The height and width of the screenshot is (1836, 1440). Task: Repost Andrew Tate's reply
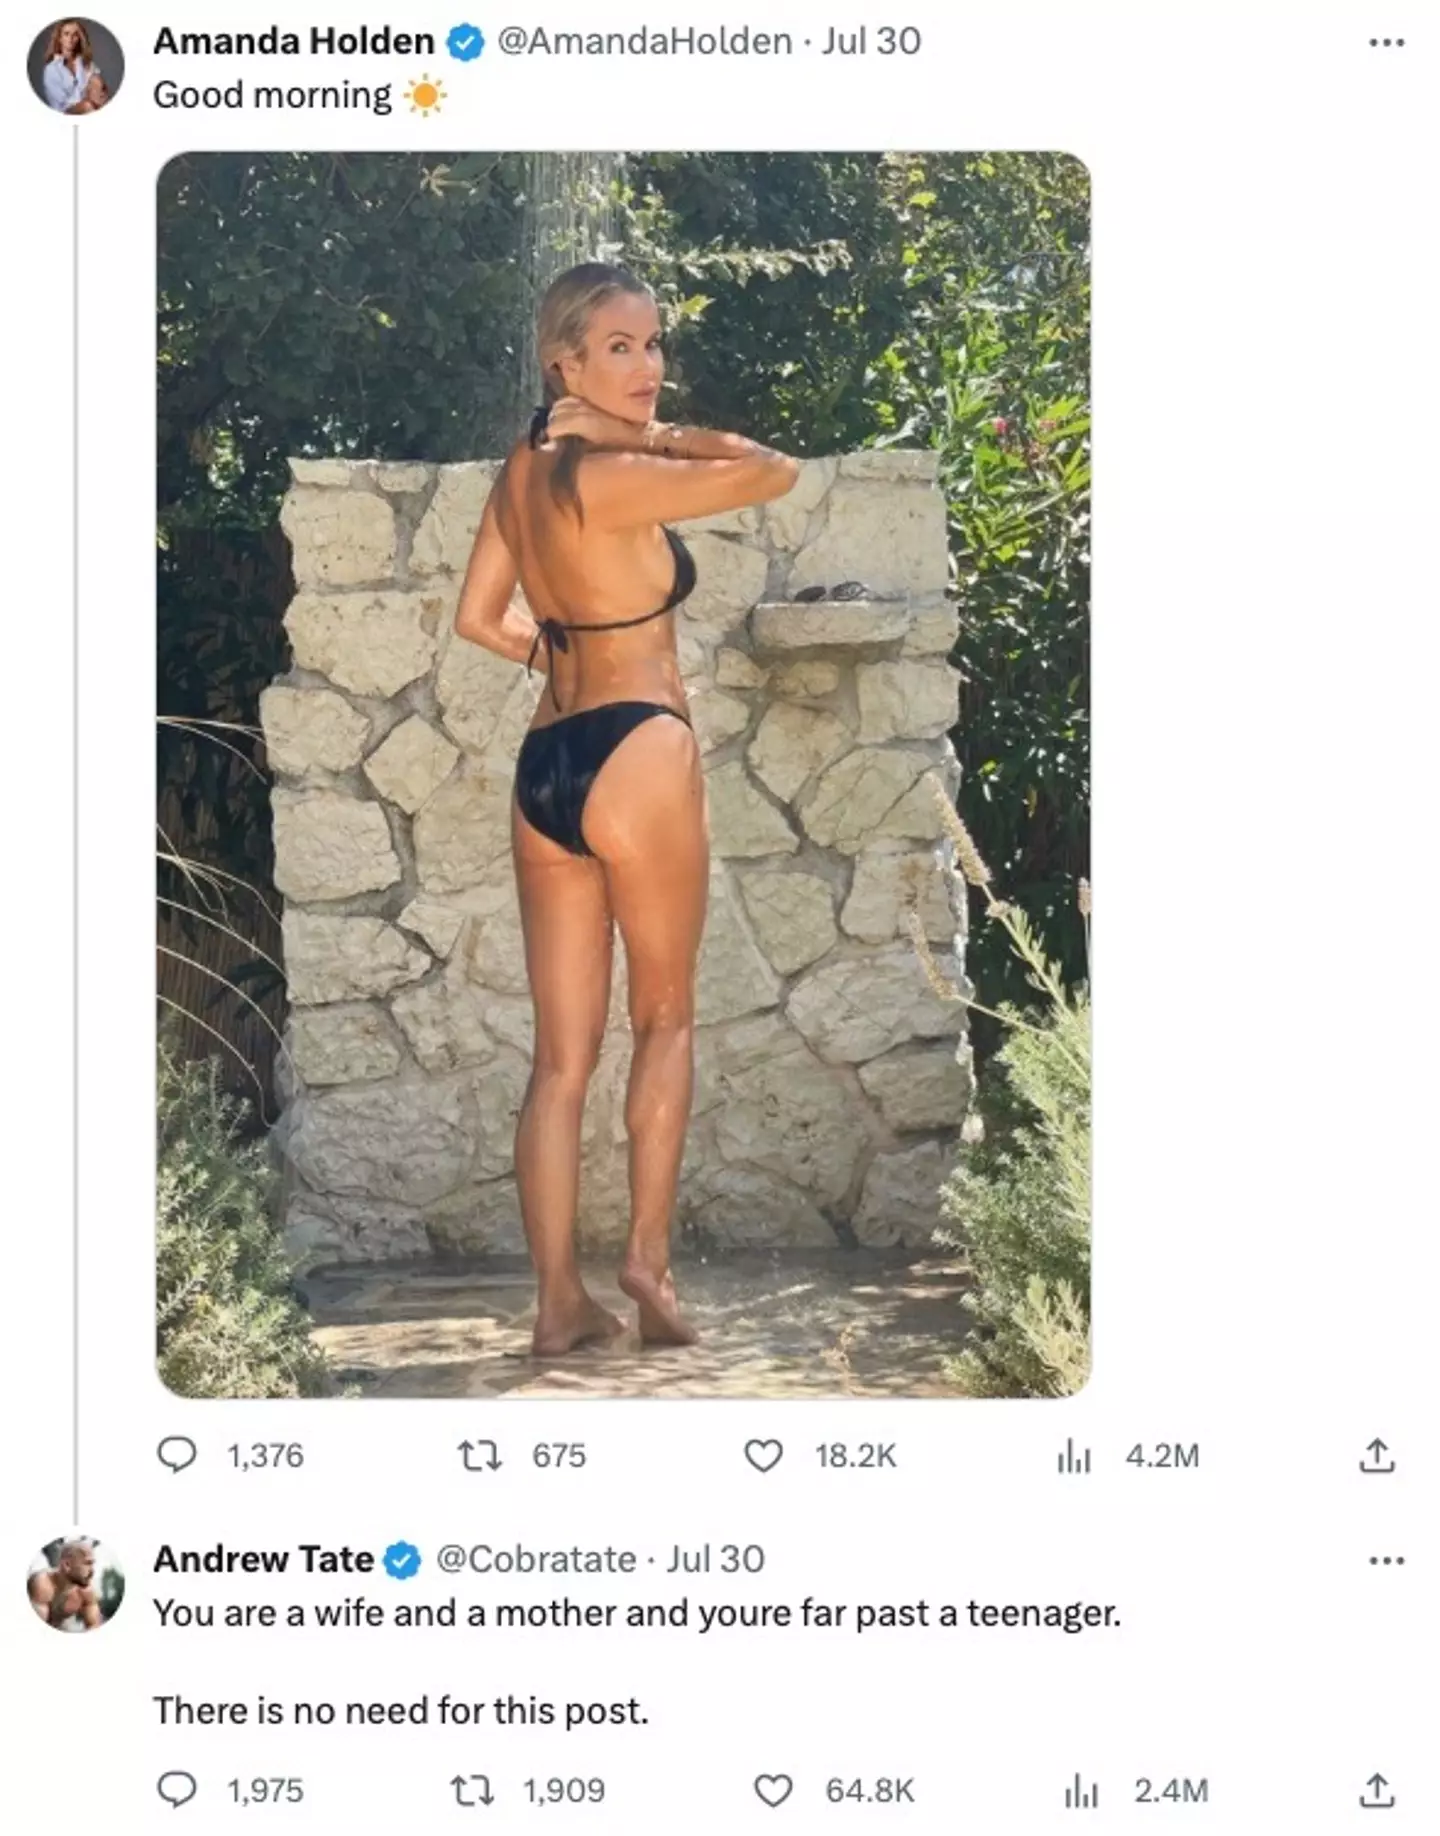[x=472, y=1790]
